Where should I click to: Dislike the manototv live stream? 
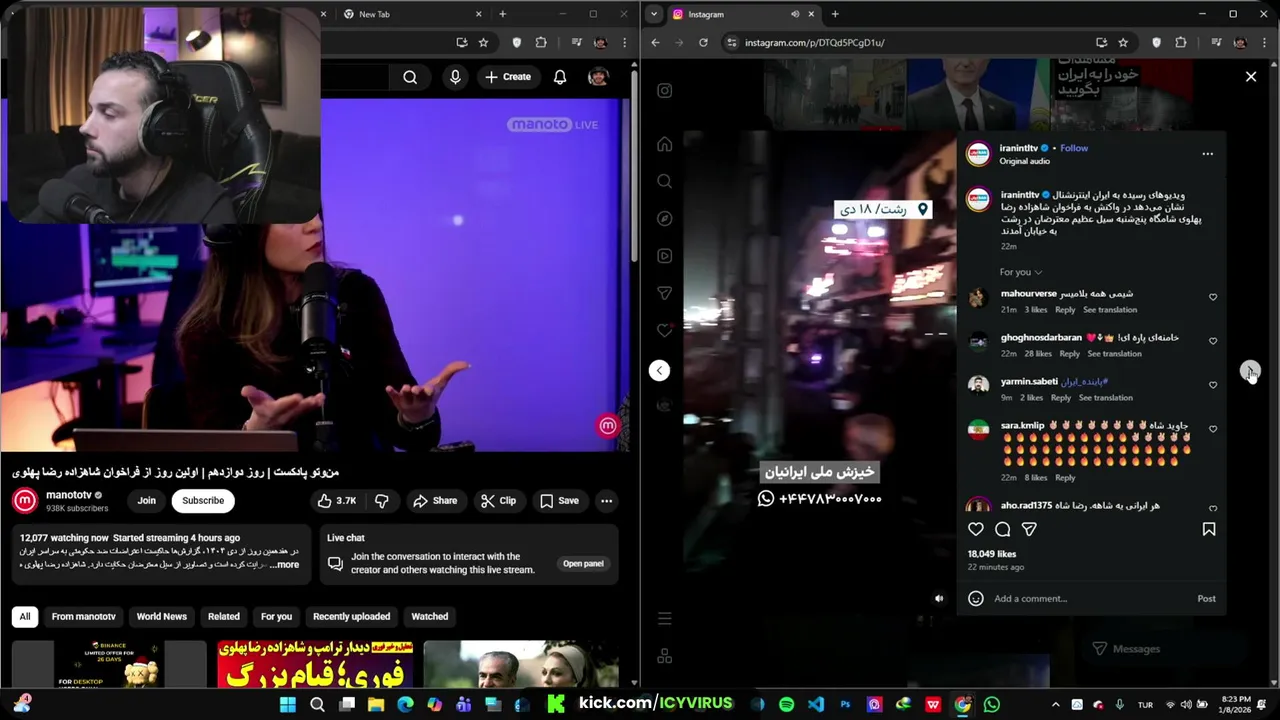pos(381,501)
